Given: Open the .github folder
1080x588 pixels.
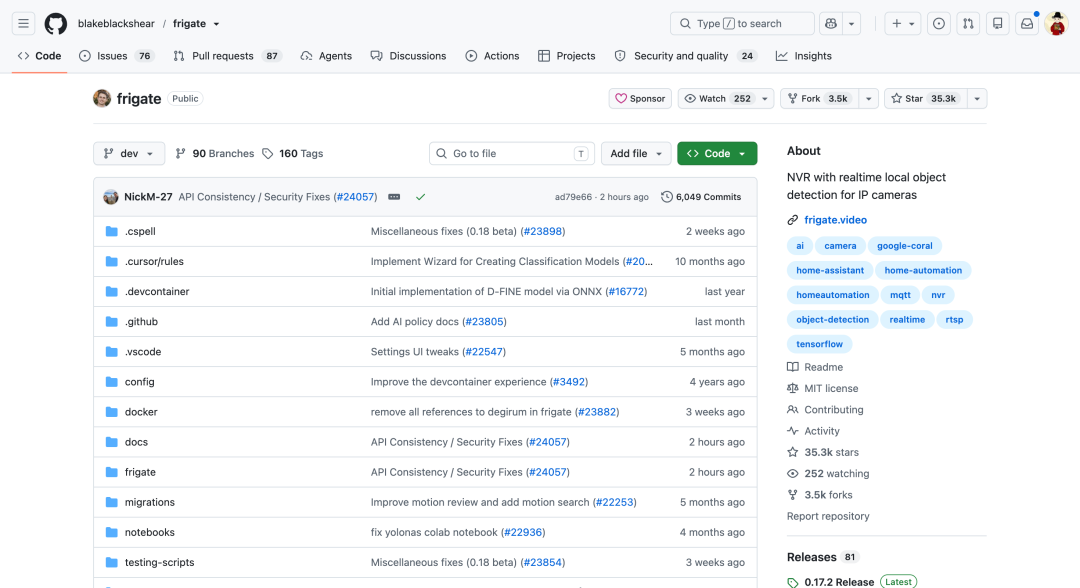Looking at the screenshot, I should tap(141, 322).
